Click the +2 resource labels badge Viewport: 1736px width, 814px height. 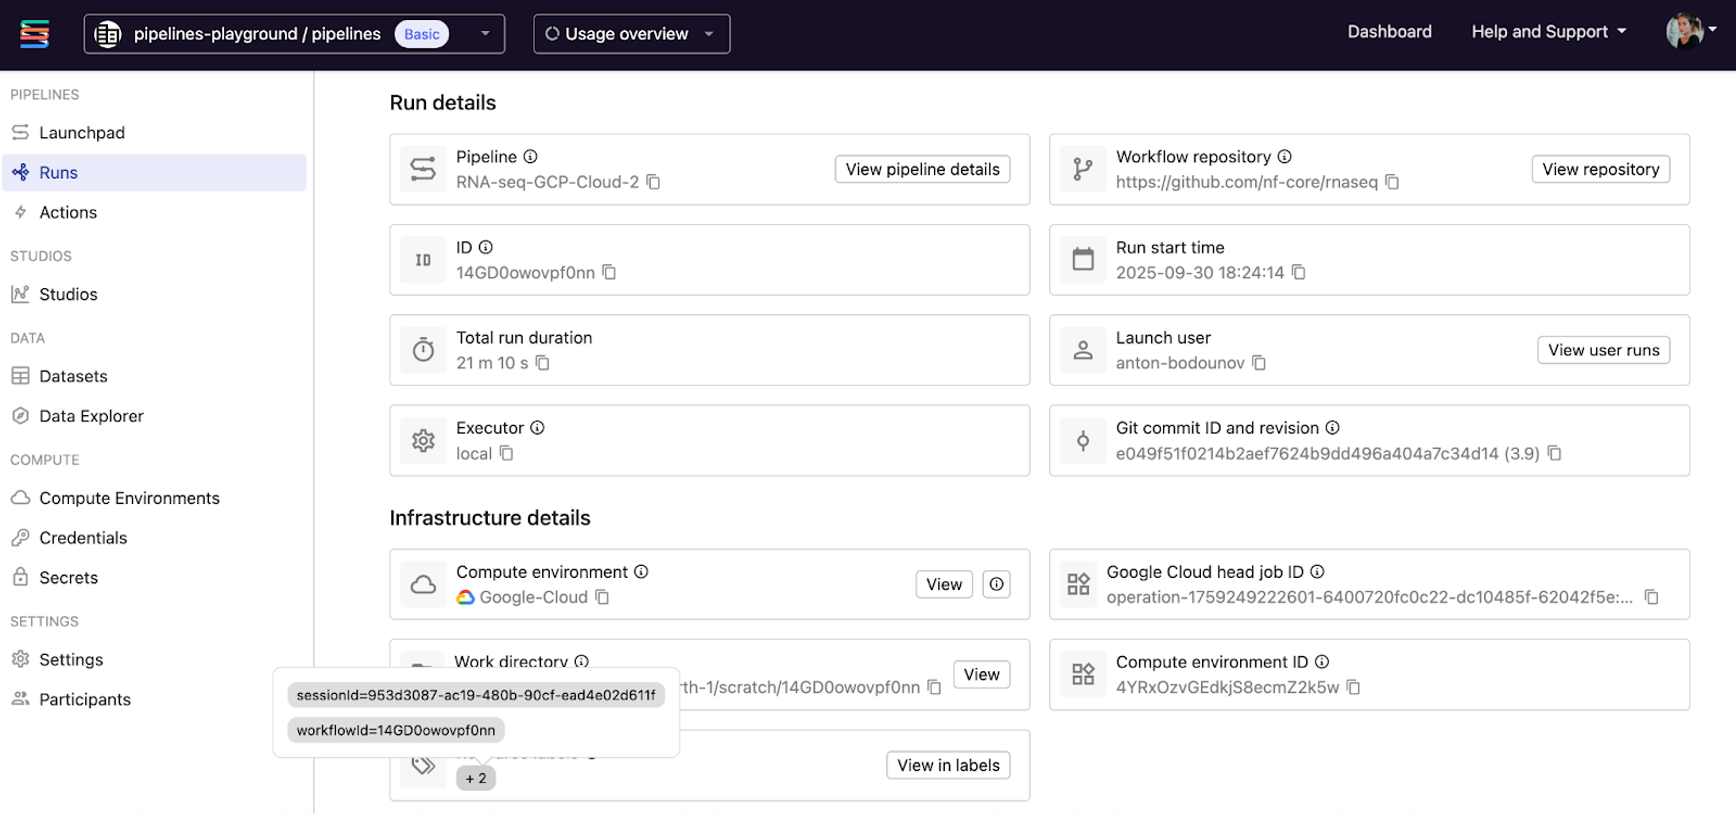tap(476, 778)
